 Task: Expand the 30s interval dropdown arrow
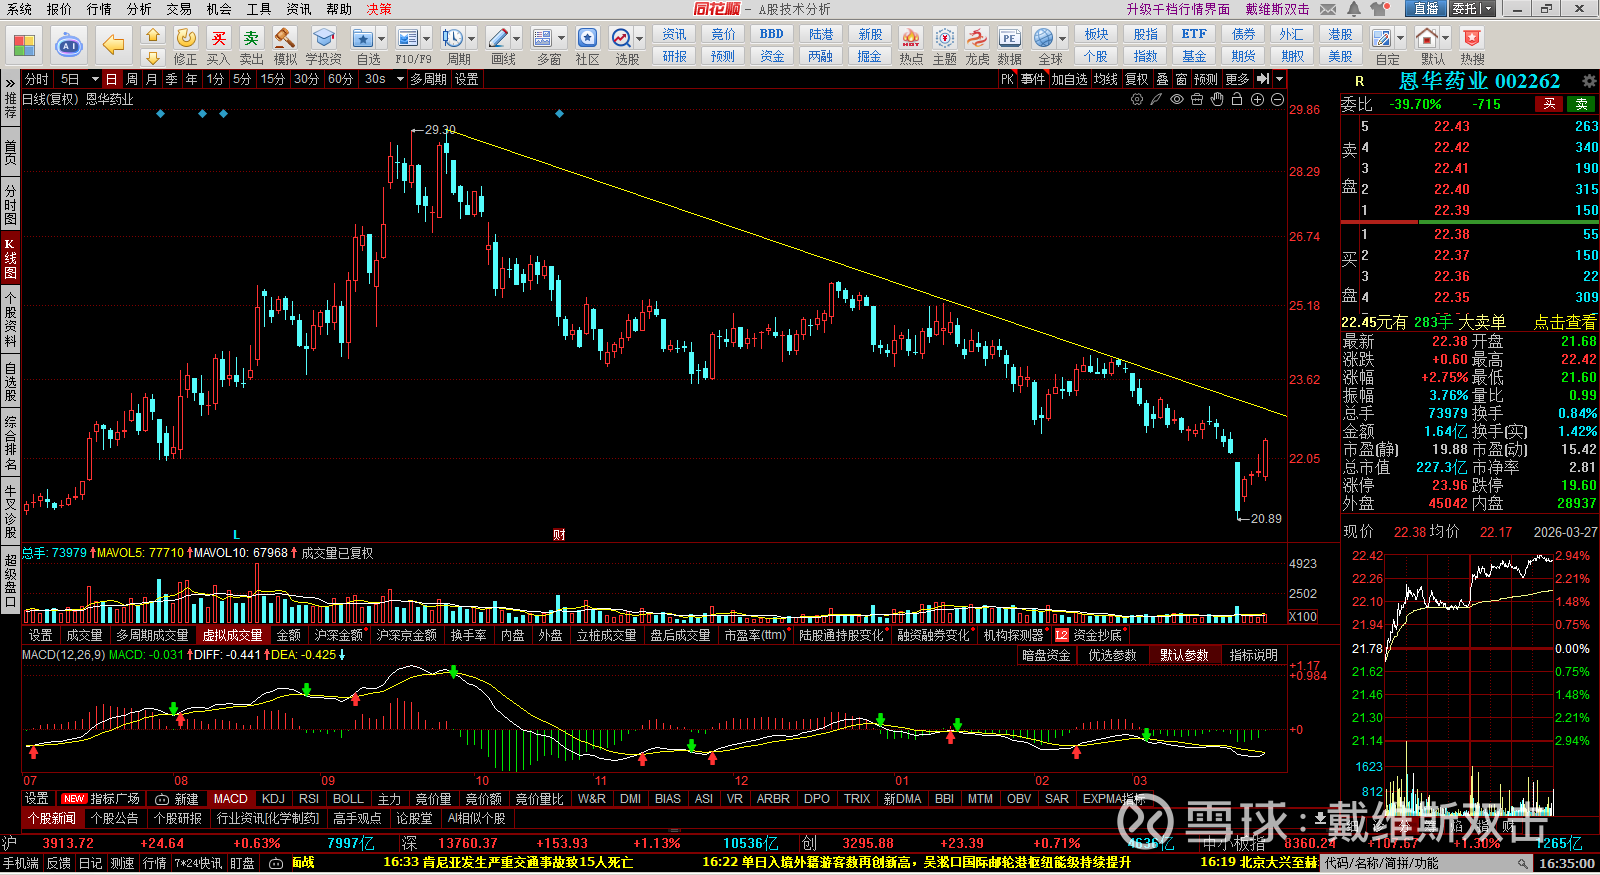(x=400, y=79)
